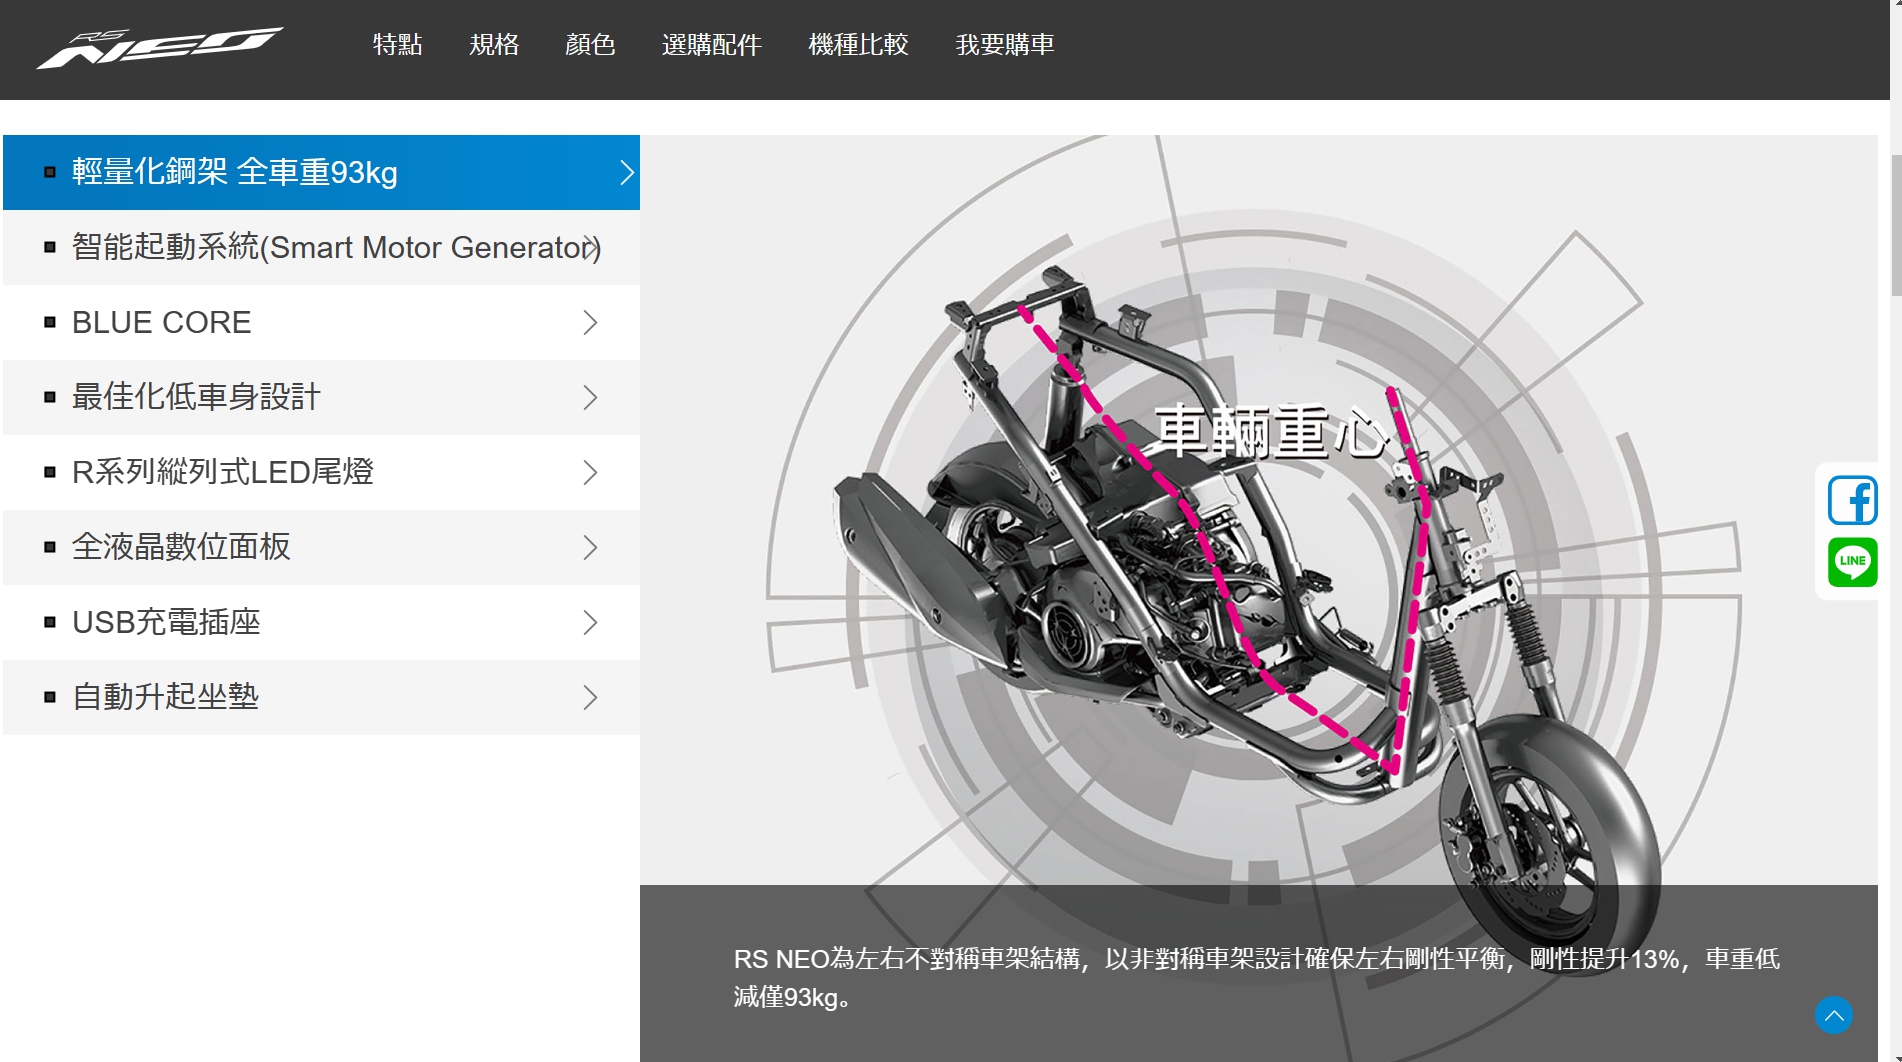Select the 全液晶數位面板 feature row
This screenshot has width=1902, height=1062.
click(321, 547)
